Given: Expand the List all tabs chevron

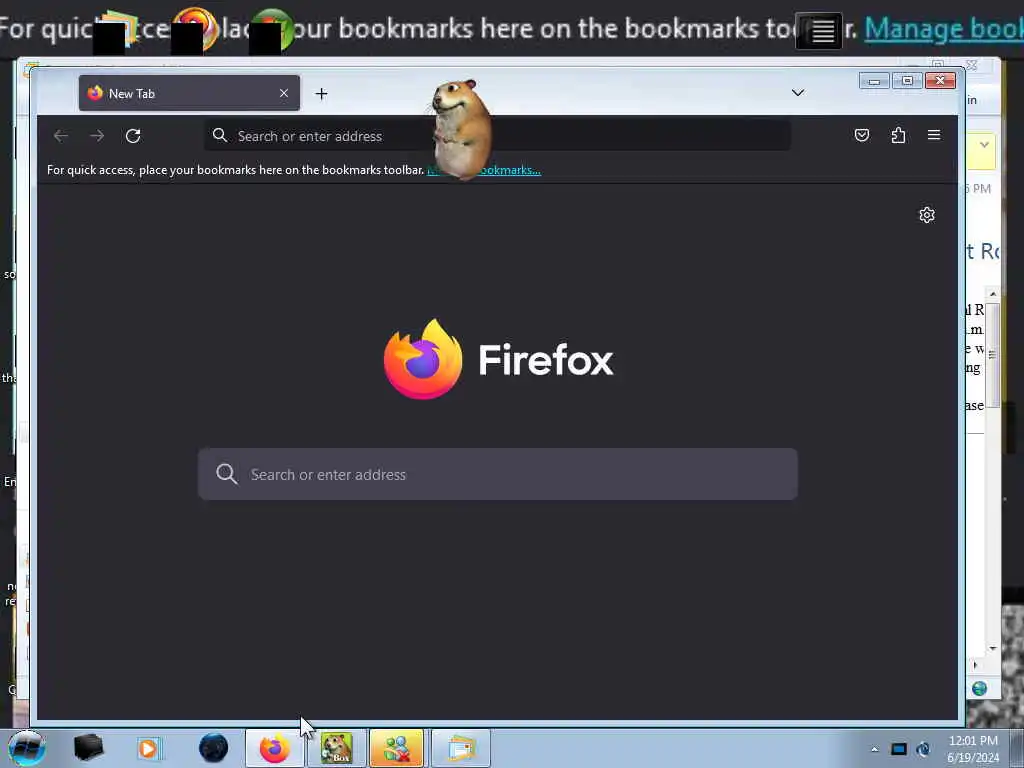Looking at the screenshot, I should coord(797,93).
